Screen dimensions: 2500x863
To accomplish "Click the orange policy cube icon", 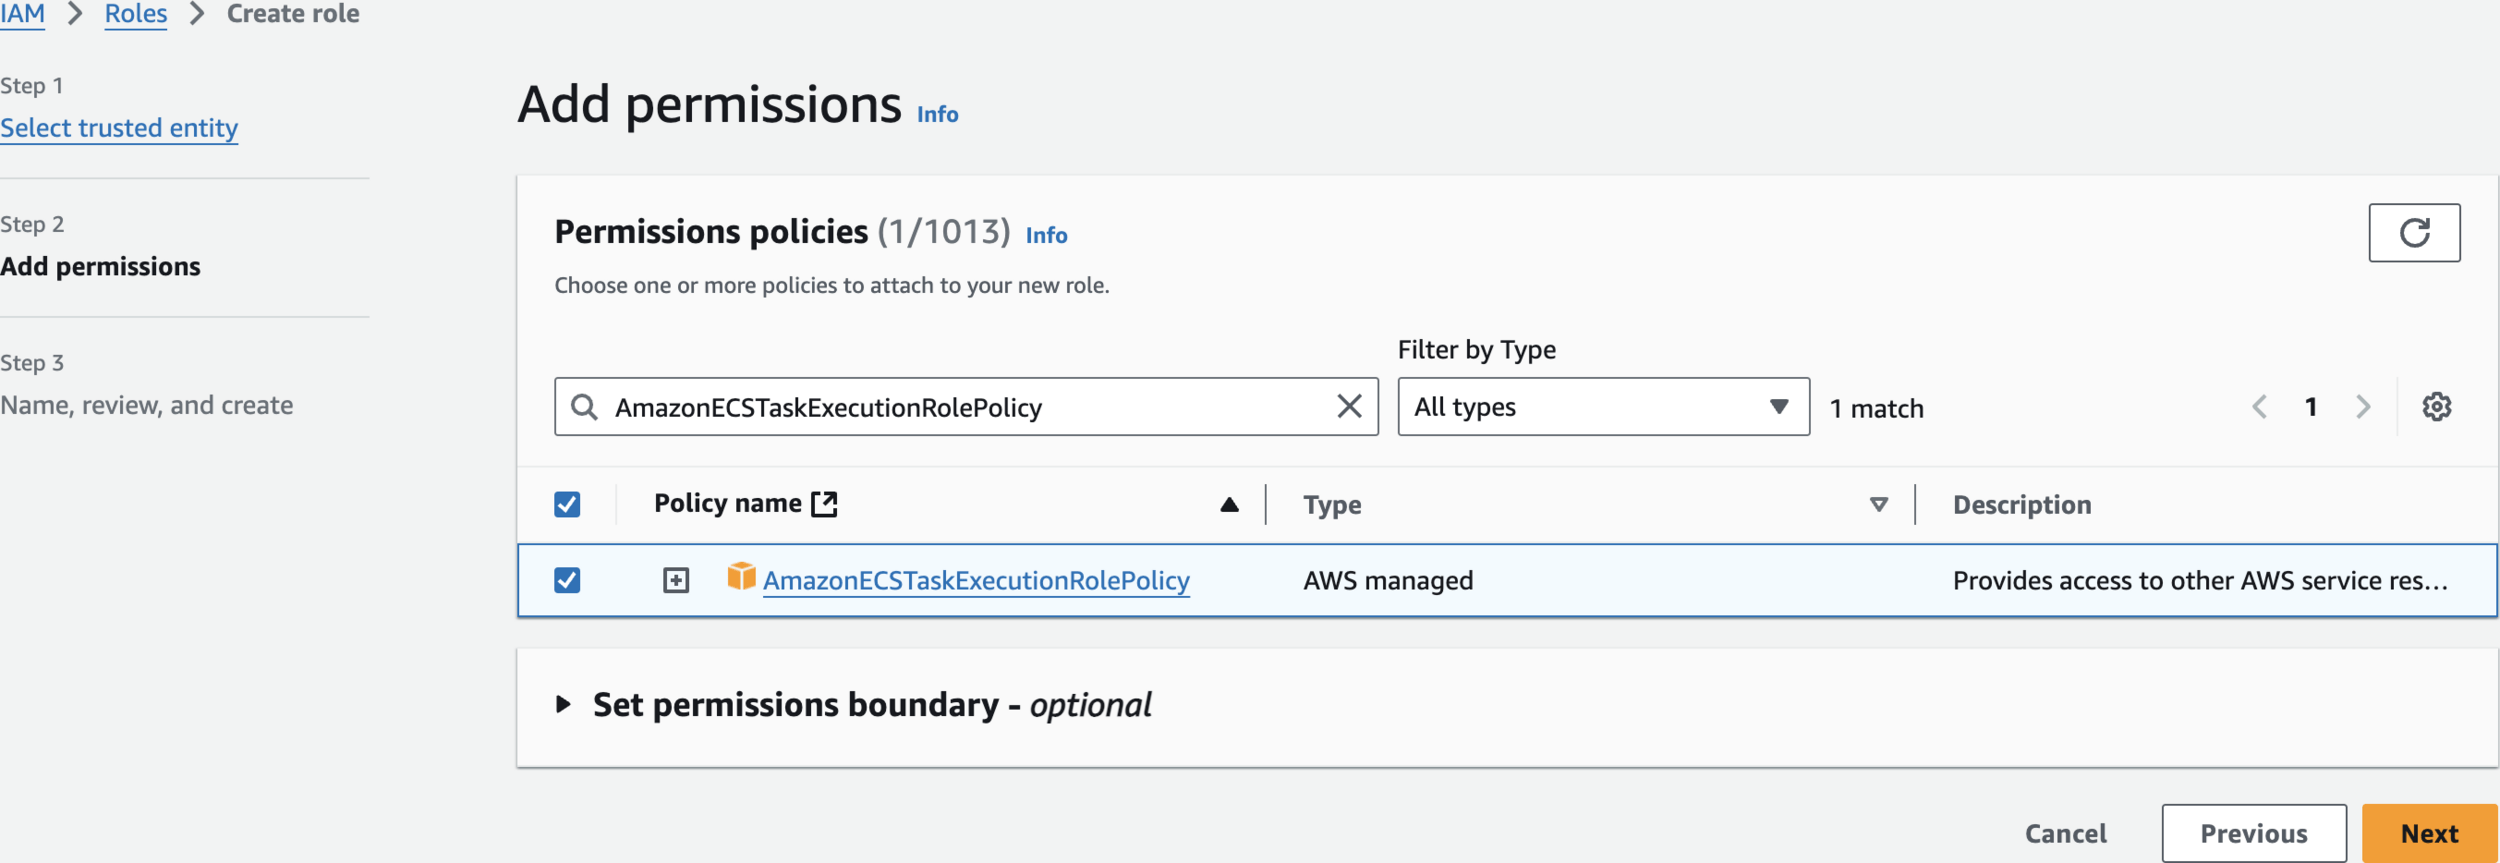I will click(x=741, y=577).
